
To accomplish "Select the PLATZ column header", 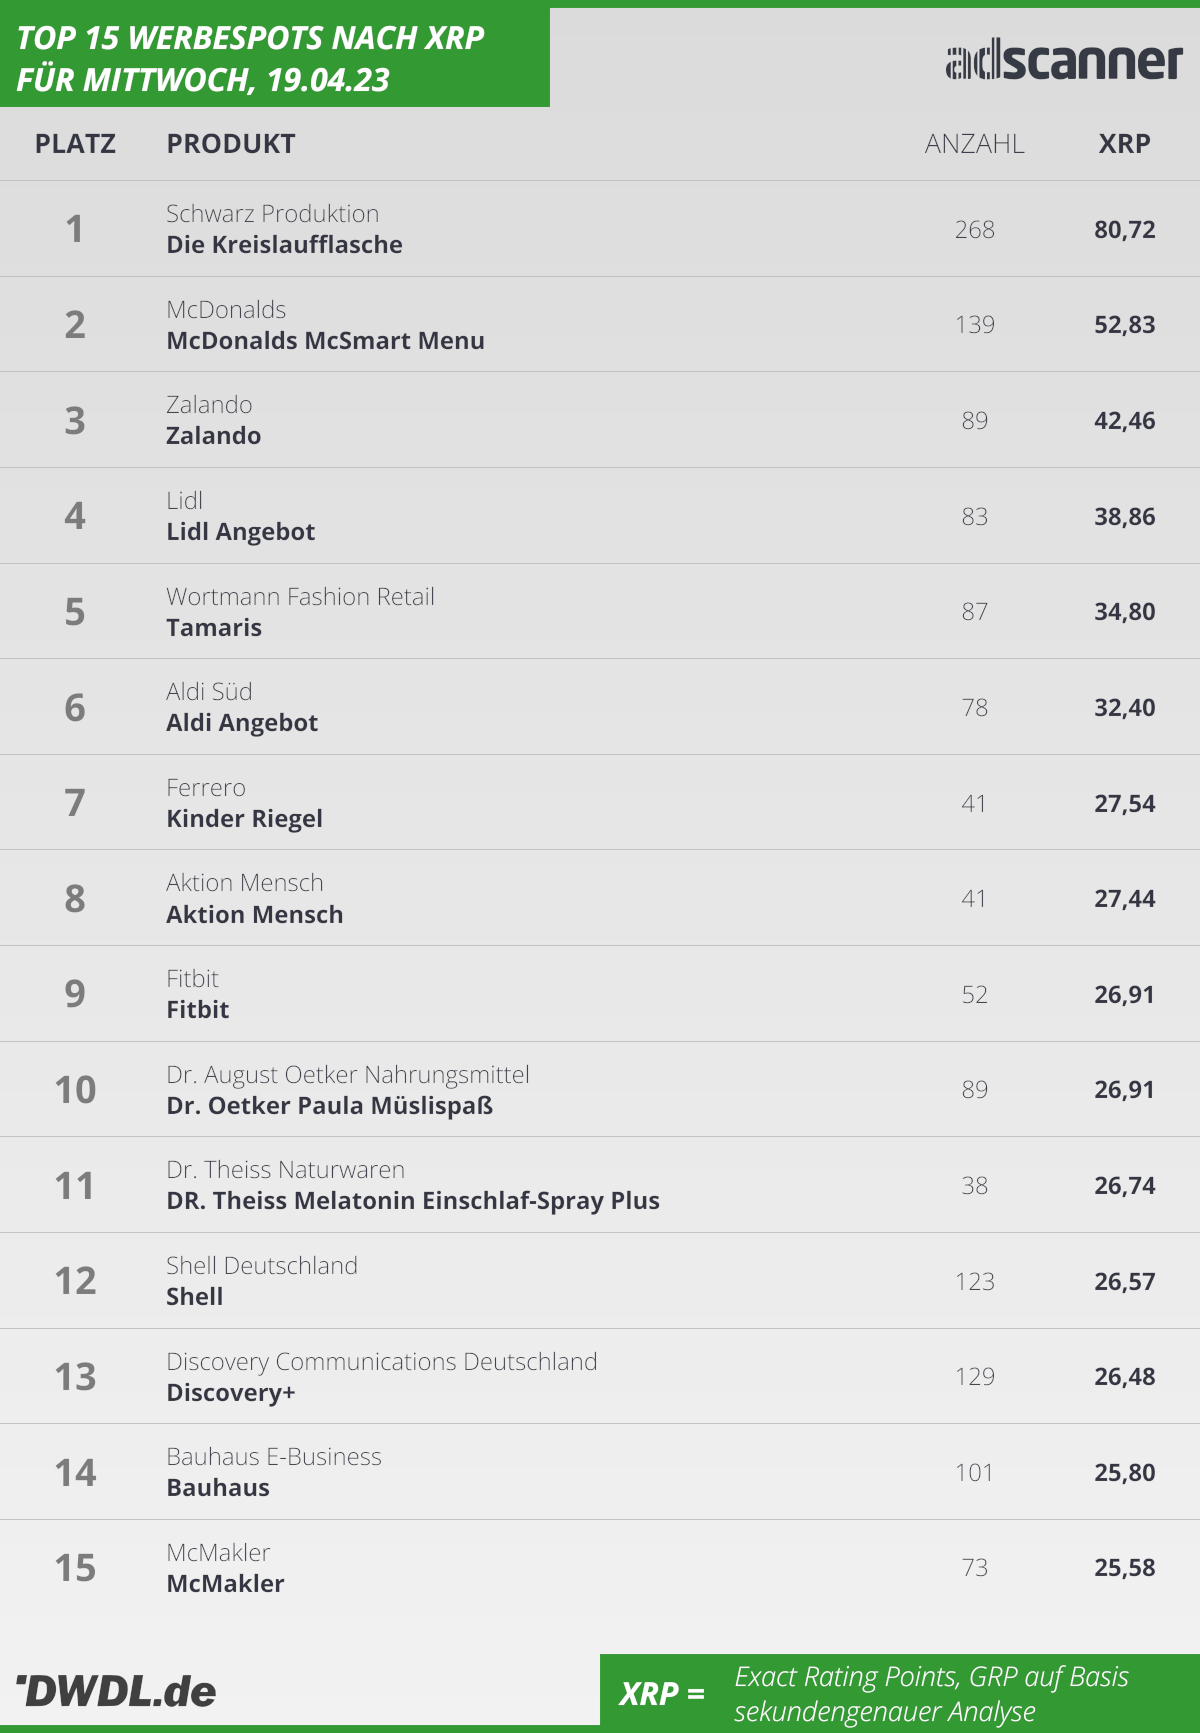I will pyautogui.click(x=75, y=144).
